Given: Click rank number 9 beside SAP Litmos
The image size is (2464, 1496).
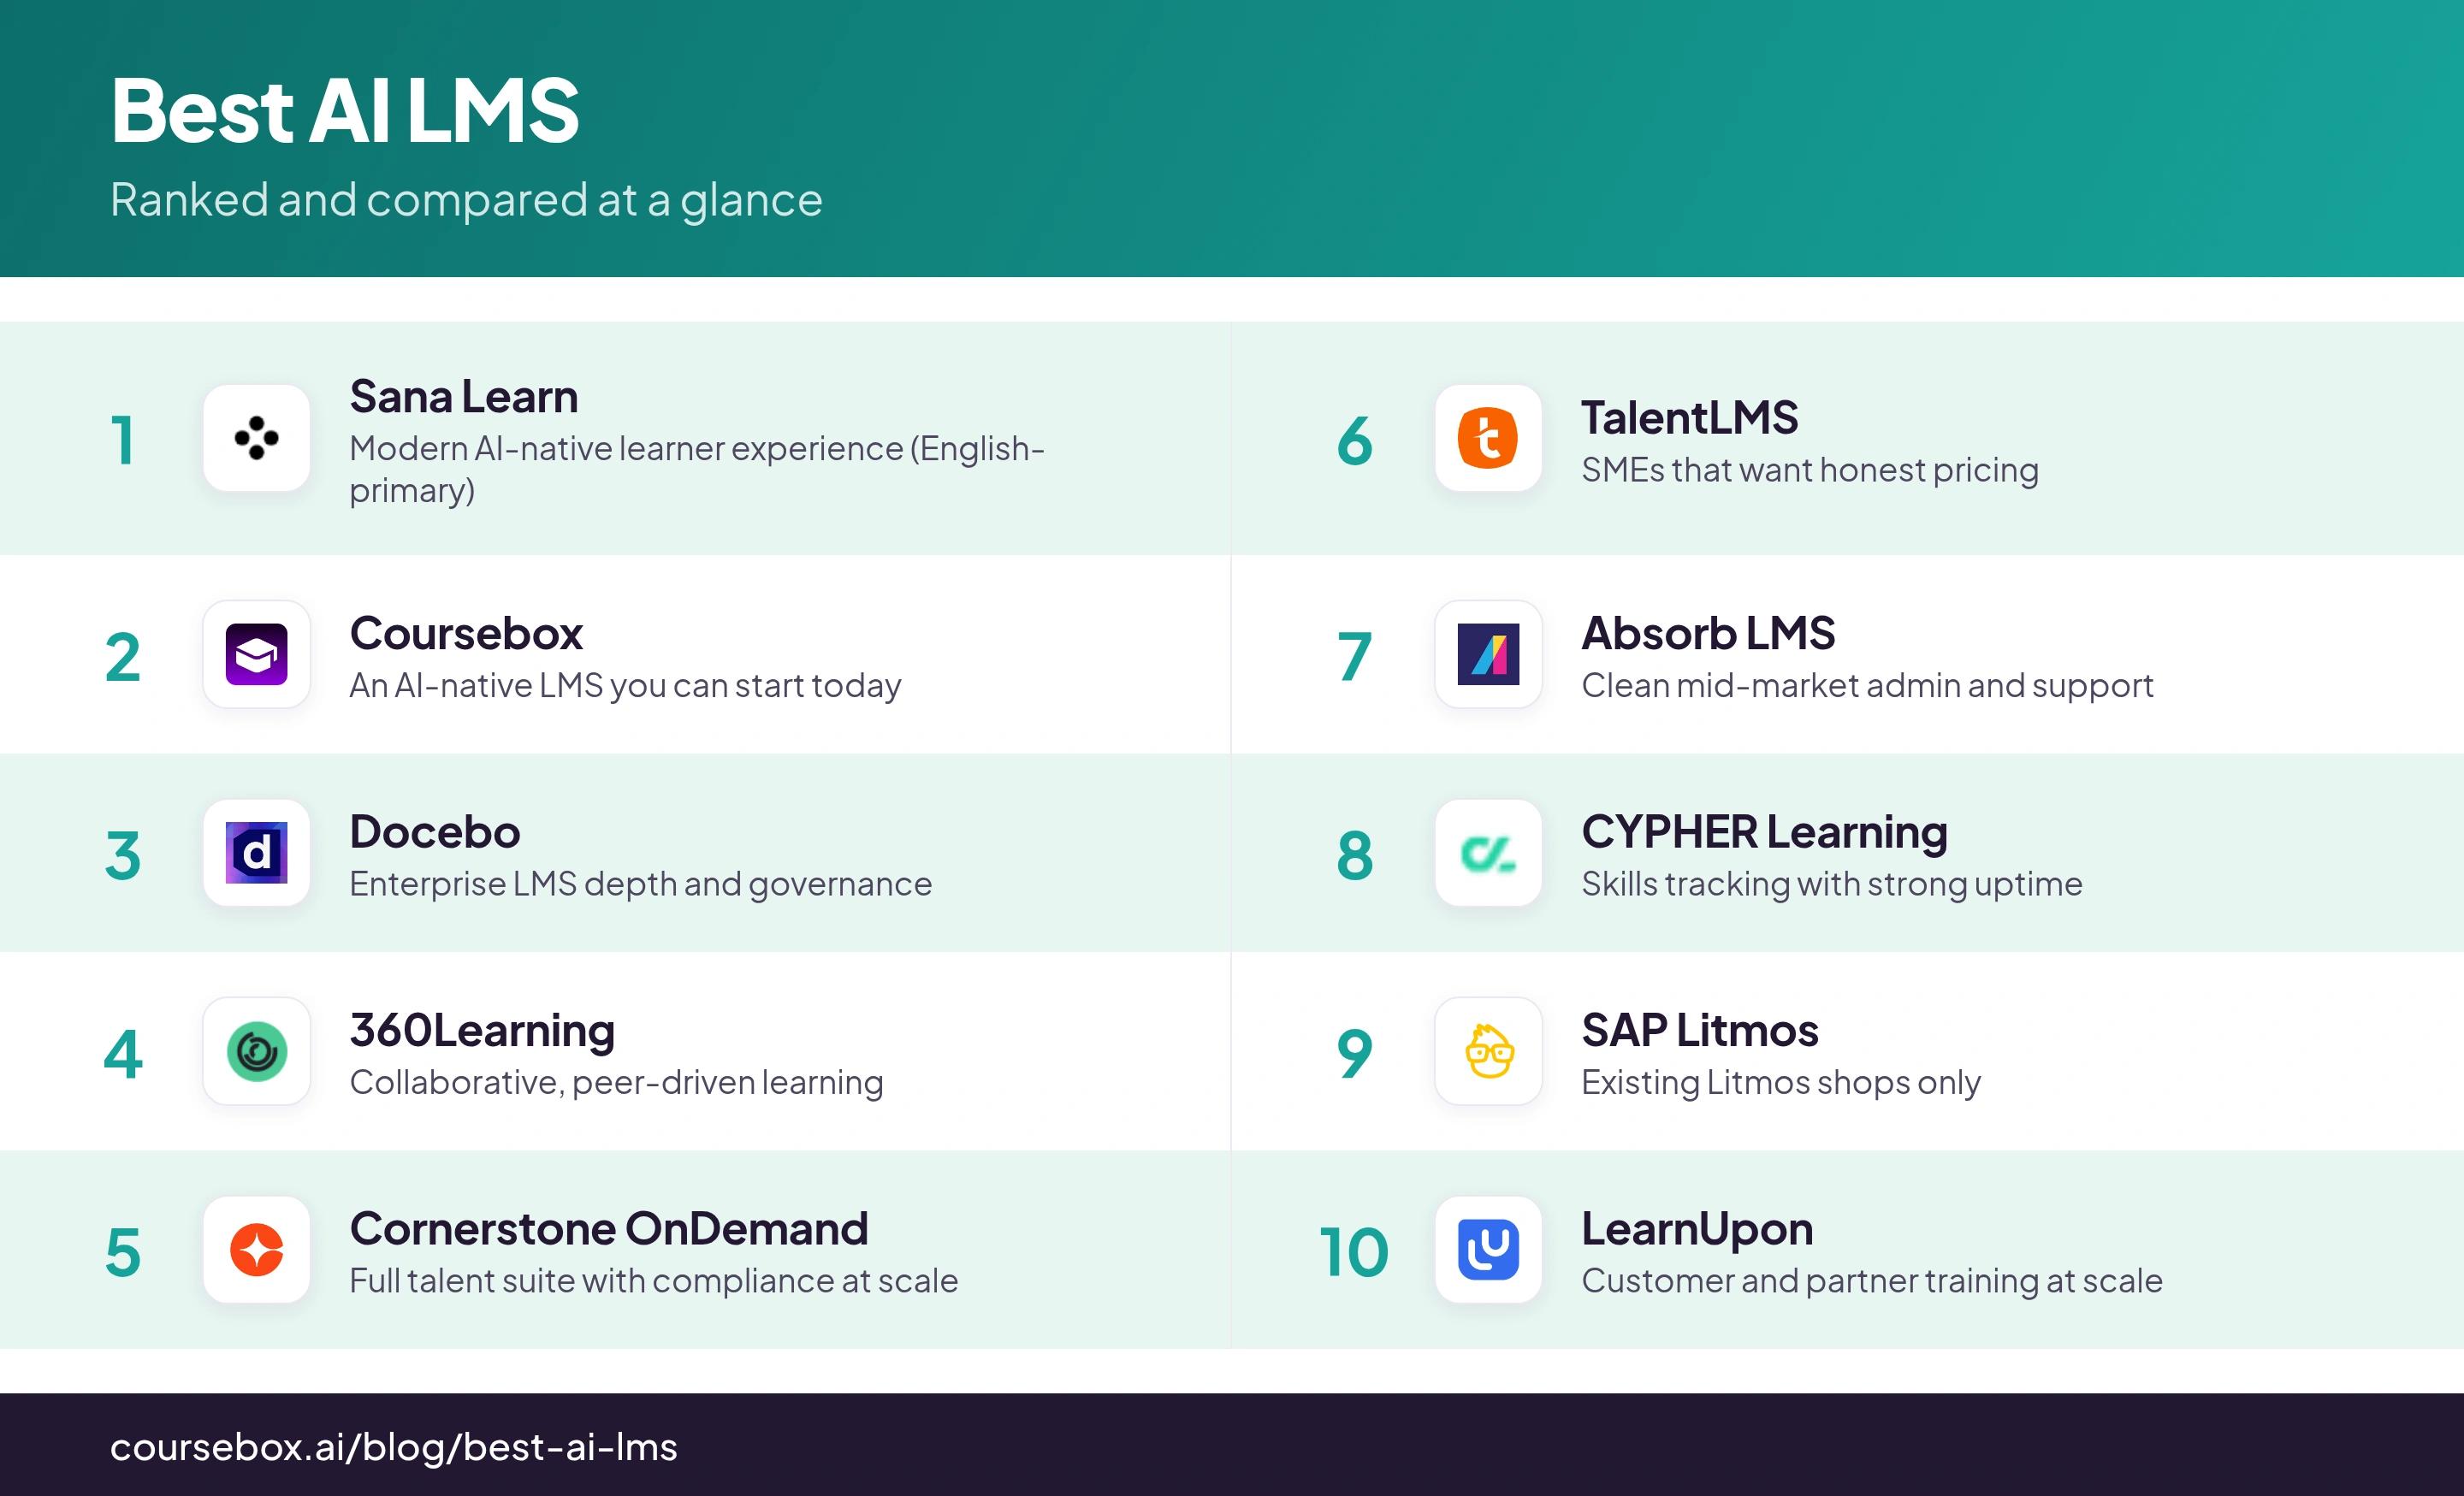Looking at the screenshot, I should click(x=1355, y=1054).
